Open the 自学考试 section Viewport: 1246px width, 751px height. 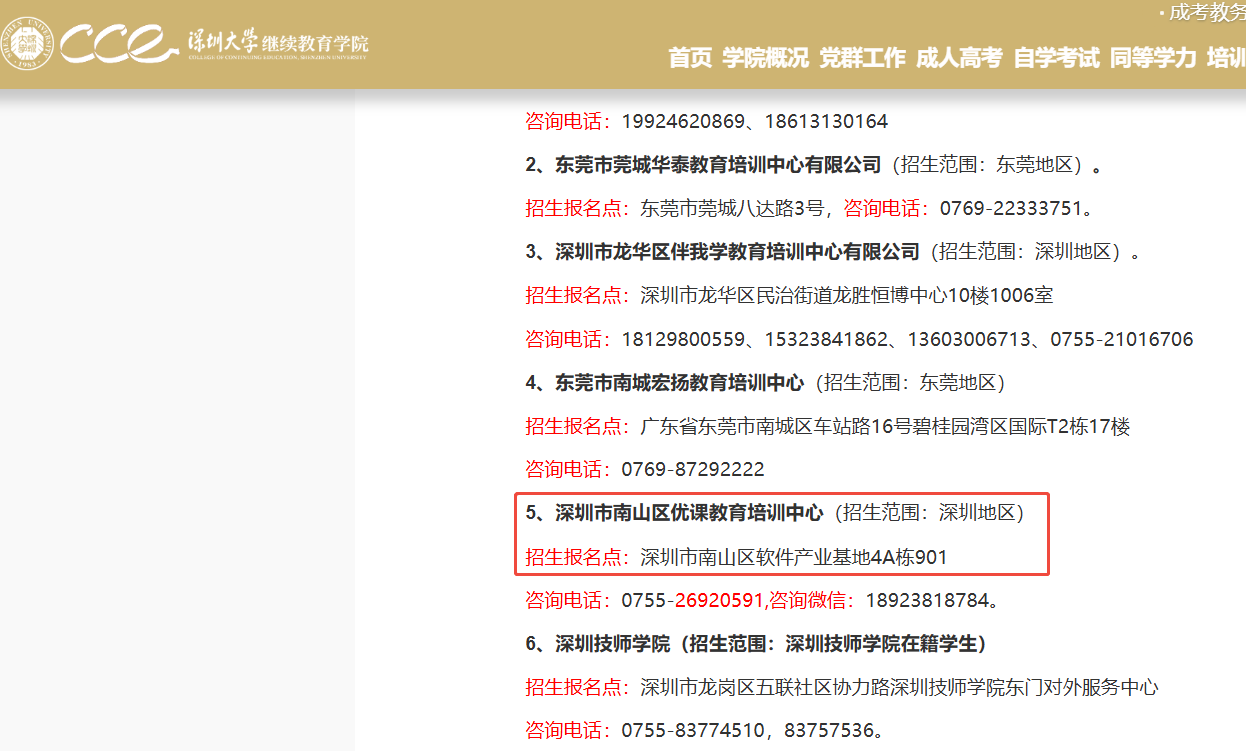point(1056,58)
